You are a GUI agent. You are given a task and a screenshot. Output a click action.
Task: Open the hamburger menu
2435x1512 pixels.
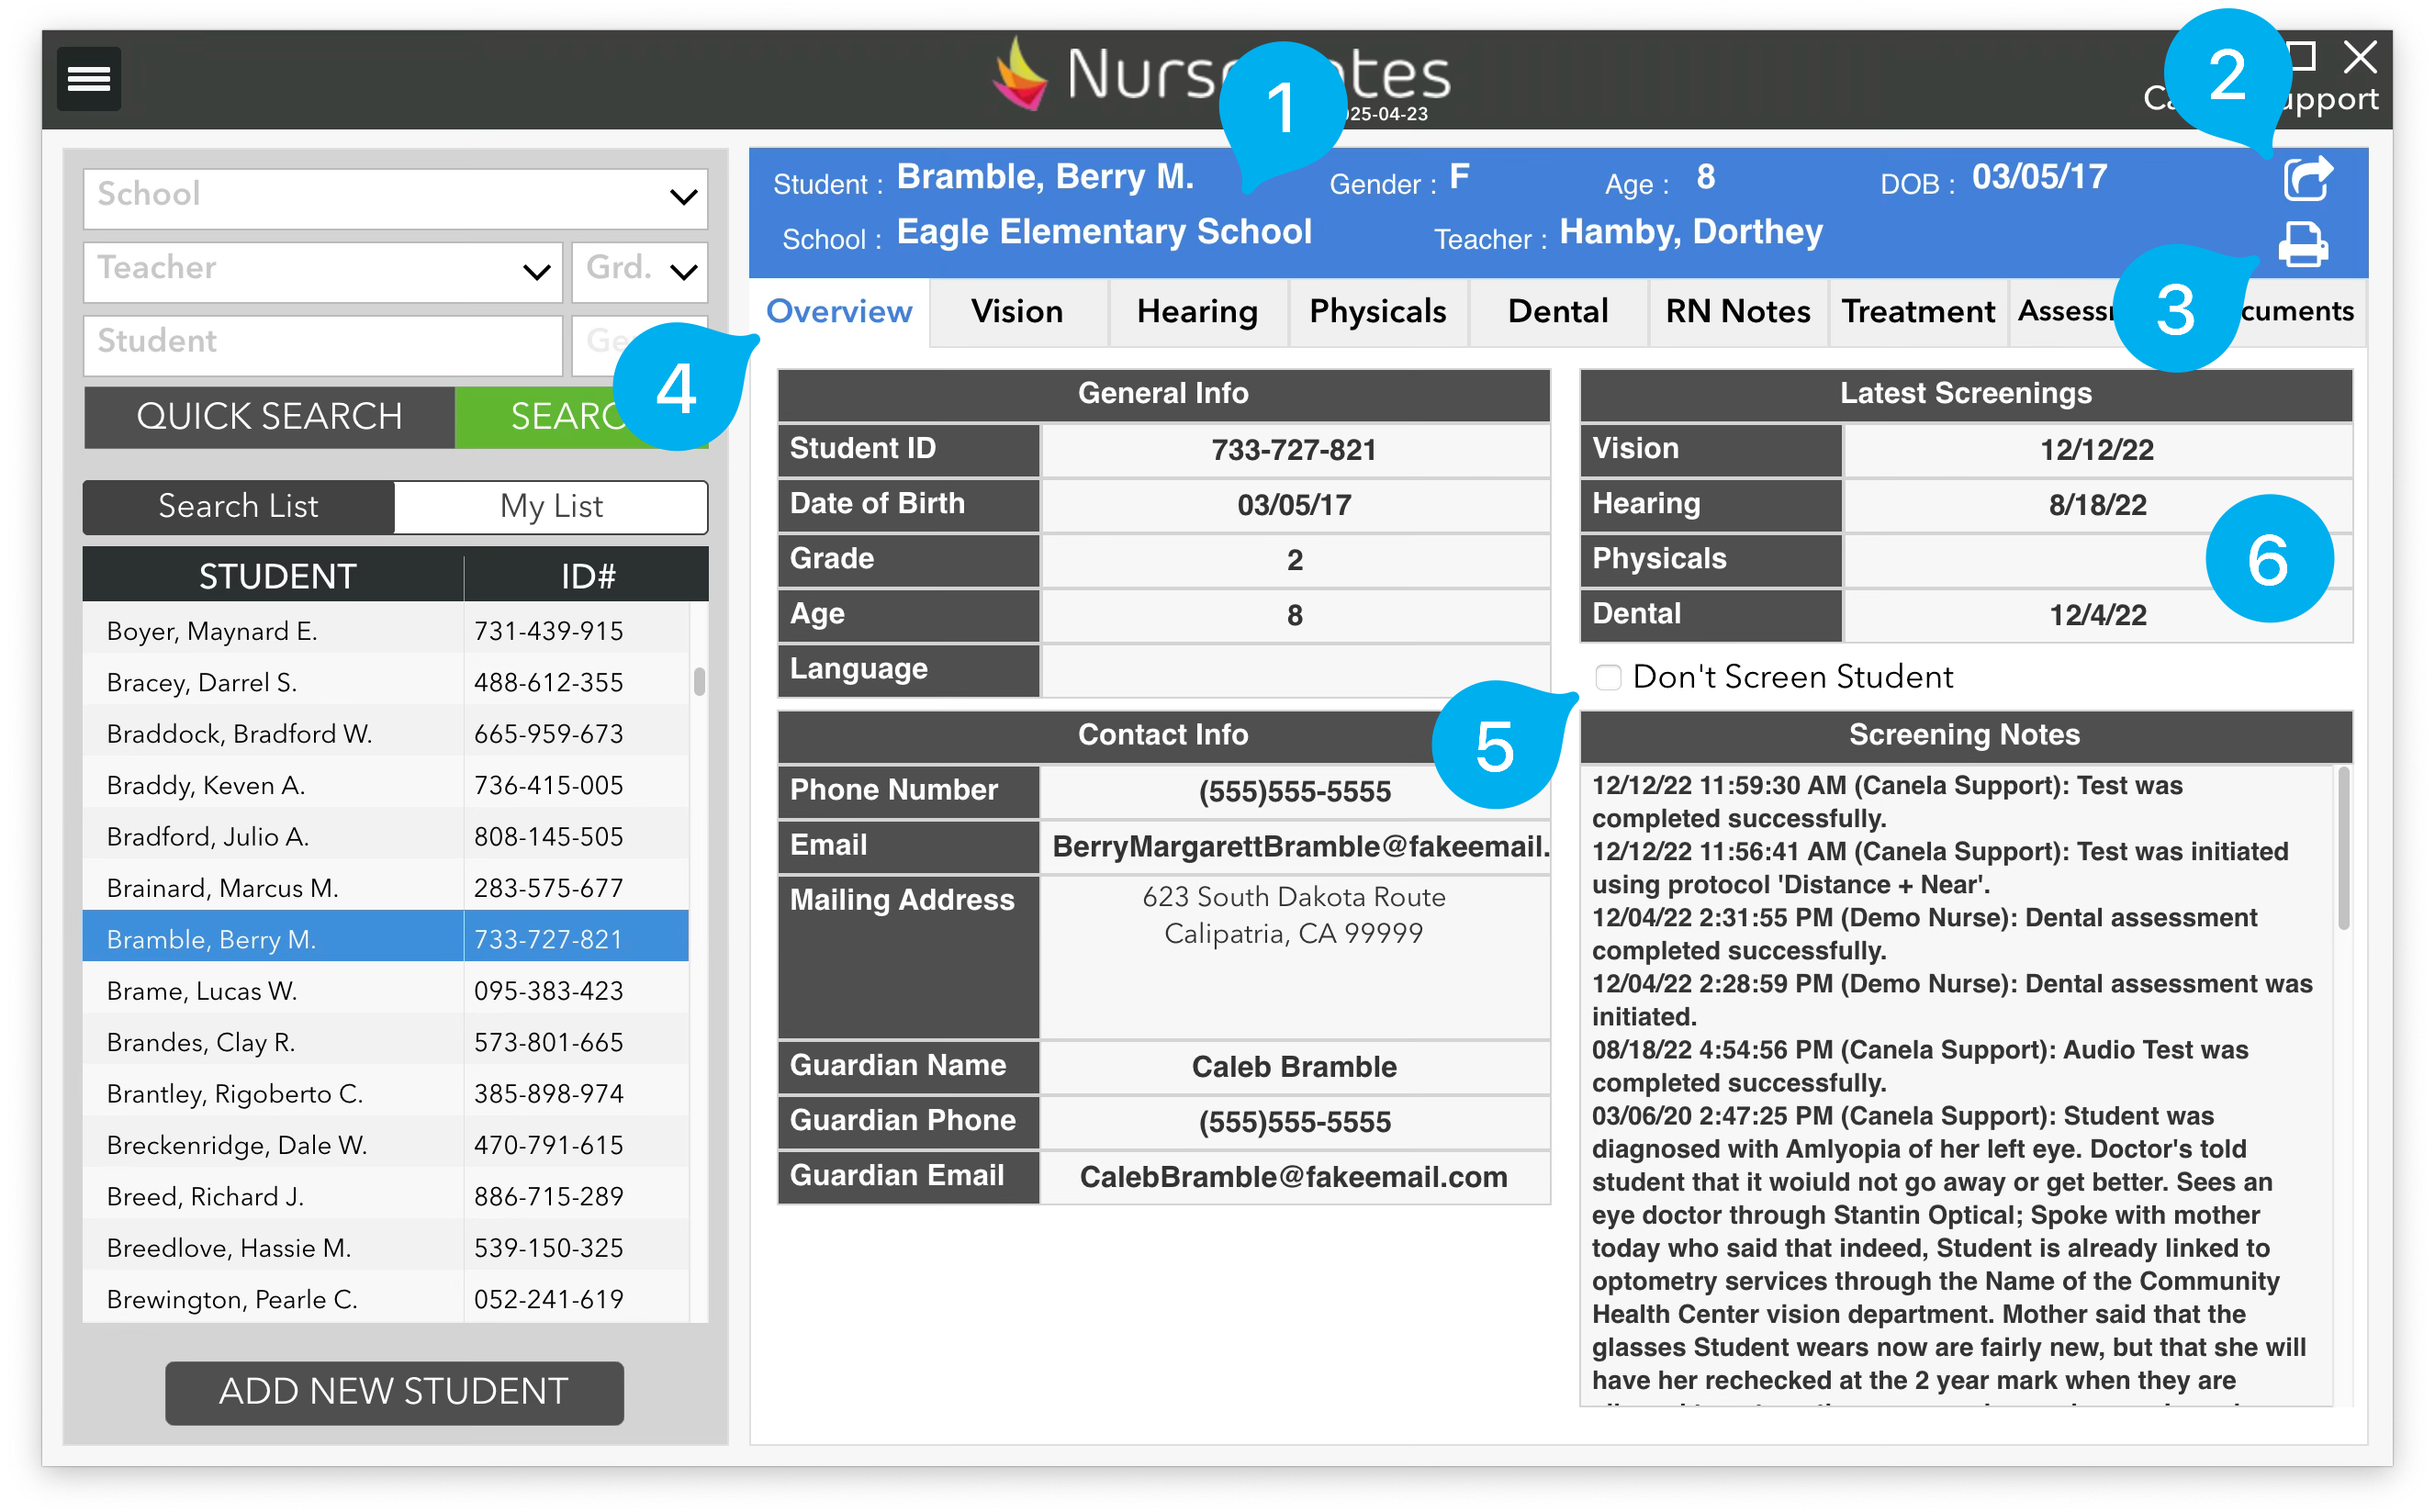pos(88,78)
